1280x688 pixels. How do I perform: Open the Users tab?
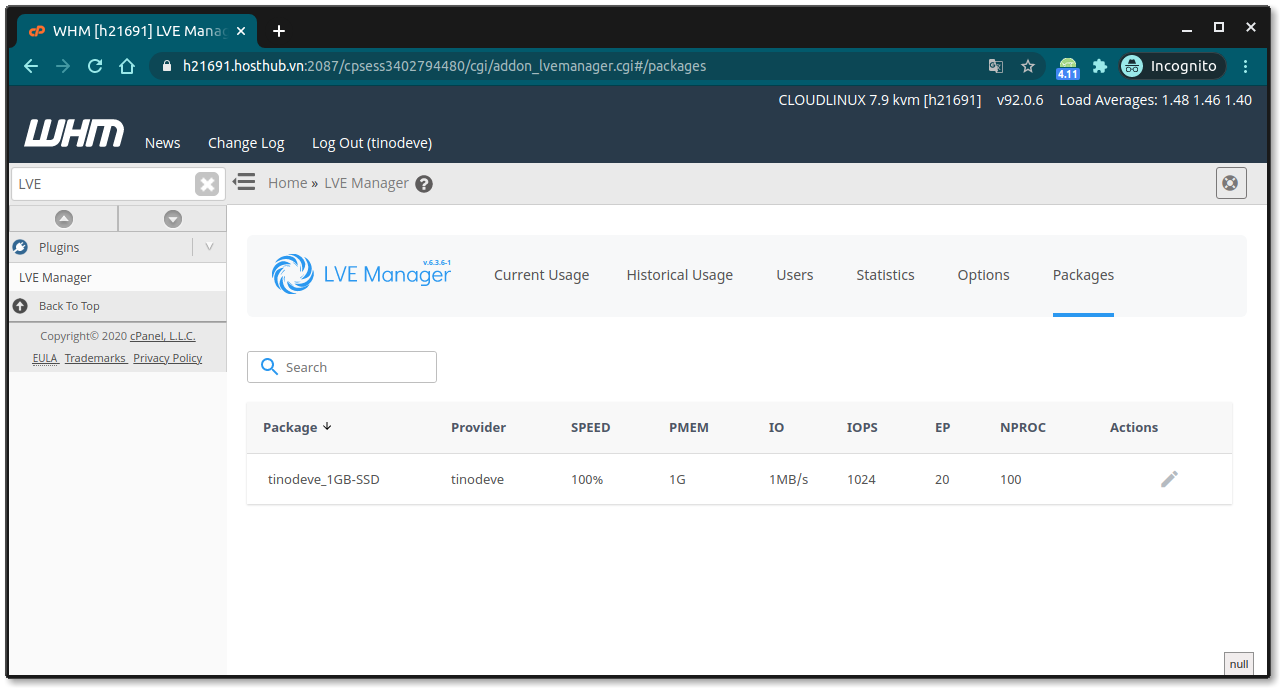tap(795, 275)
